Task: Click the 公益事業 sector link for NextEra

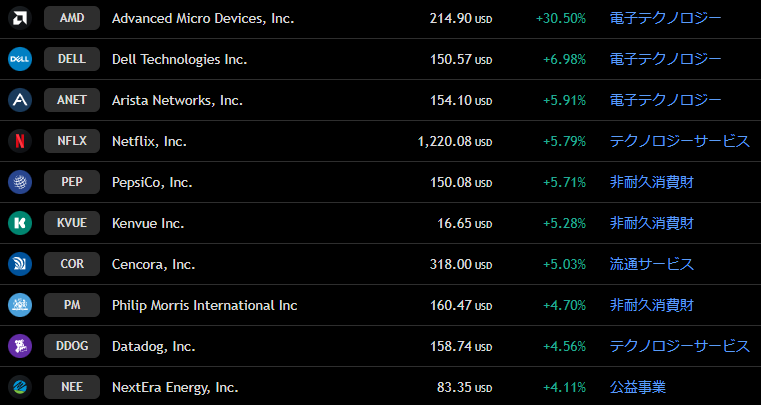Action: tap(637, 387)
